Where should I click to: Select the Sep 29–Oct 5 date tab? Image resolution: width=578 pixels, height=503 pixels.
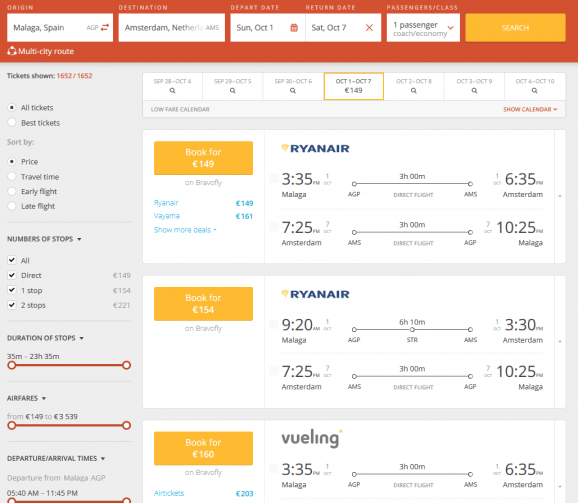pos(233,86)
